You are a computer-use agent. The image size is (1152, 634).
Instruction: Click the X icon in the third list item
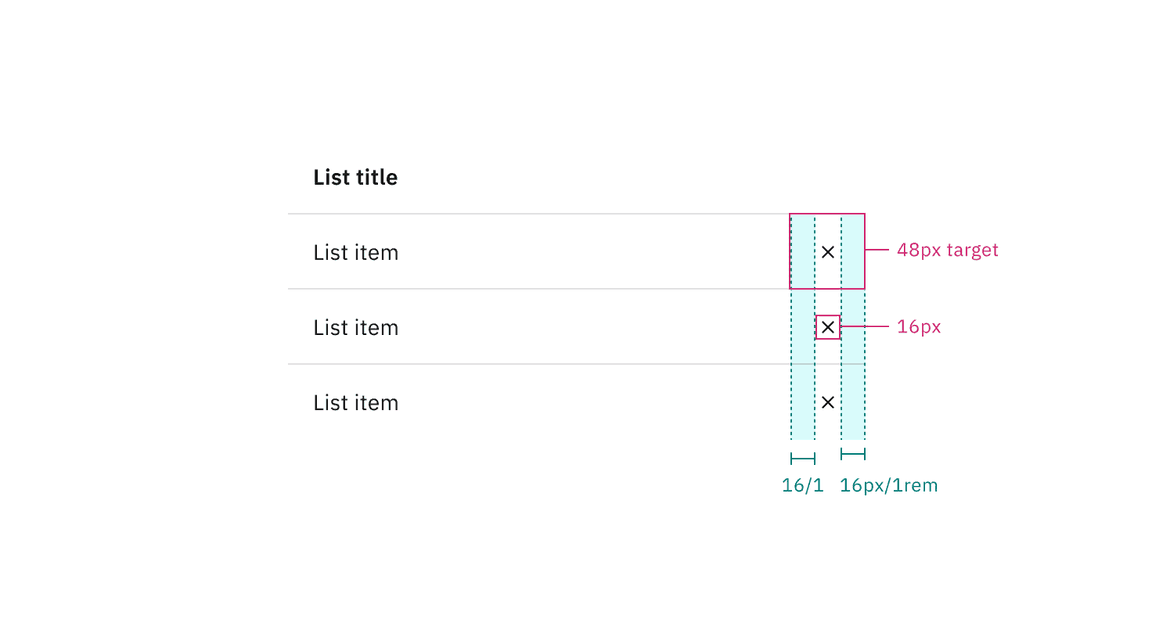coord(827,402)
